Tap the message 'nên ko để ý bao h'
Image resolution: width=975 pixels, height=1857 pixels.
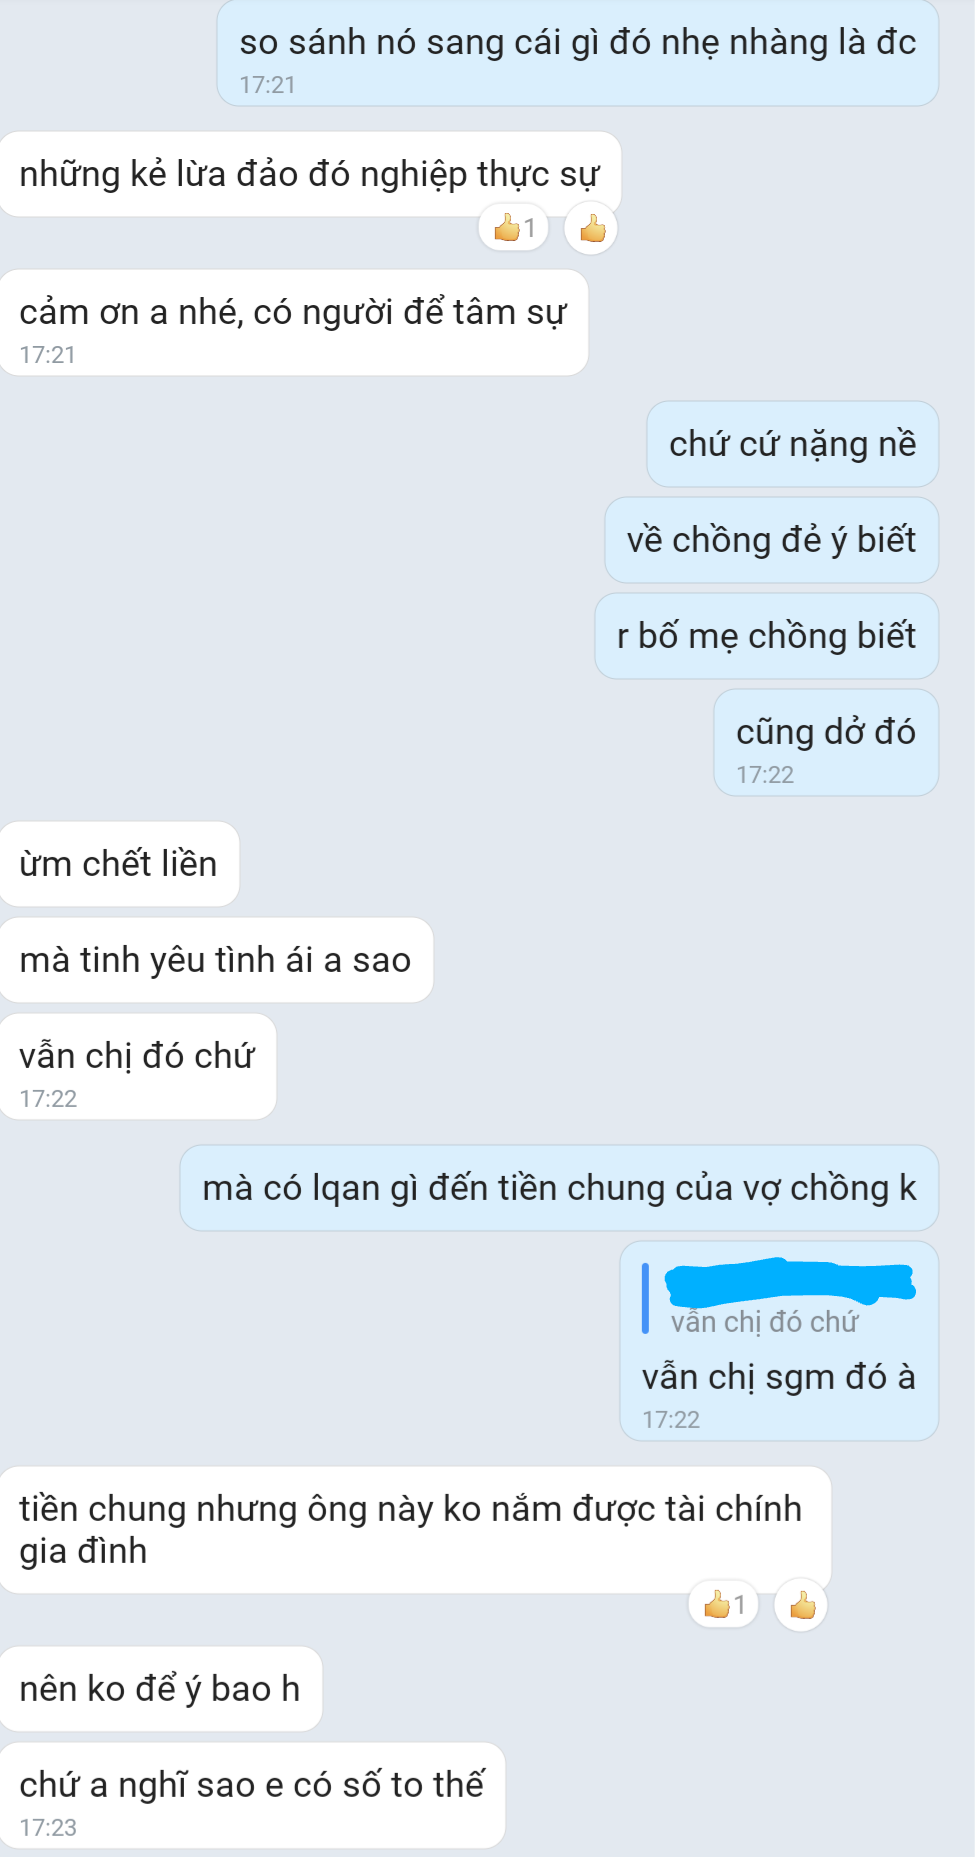click(161, 1689)
